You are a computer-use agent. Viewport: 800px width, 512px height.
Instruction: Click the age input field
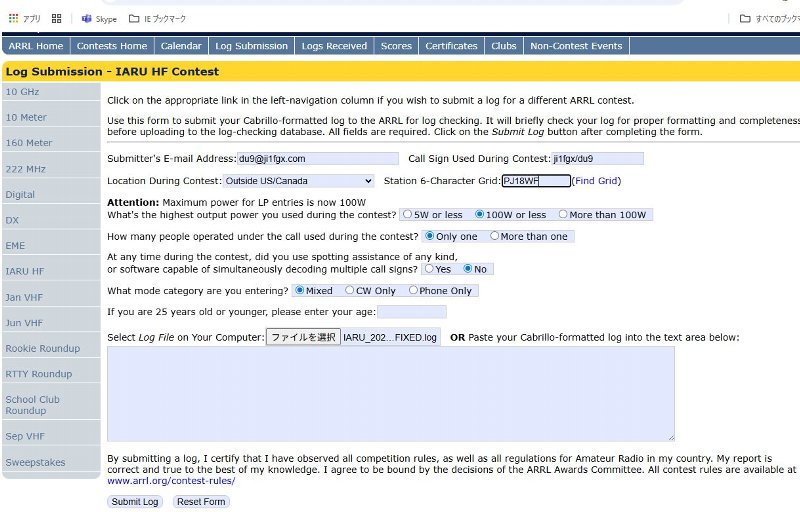[x=412, y=312]
